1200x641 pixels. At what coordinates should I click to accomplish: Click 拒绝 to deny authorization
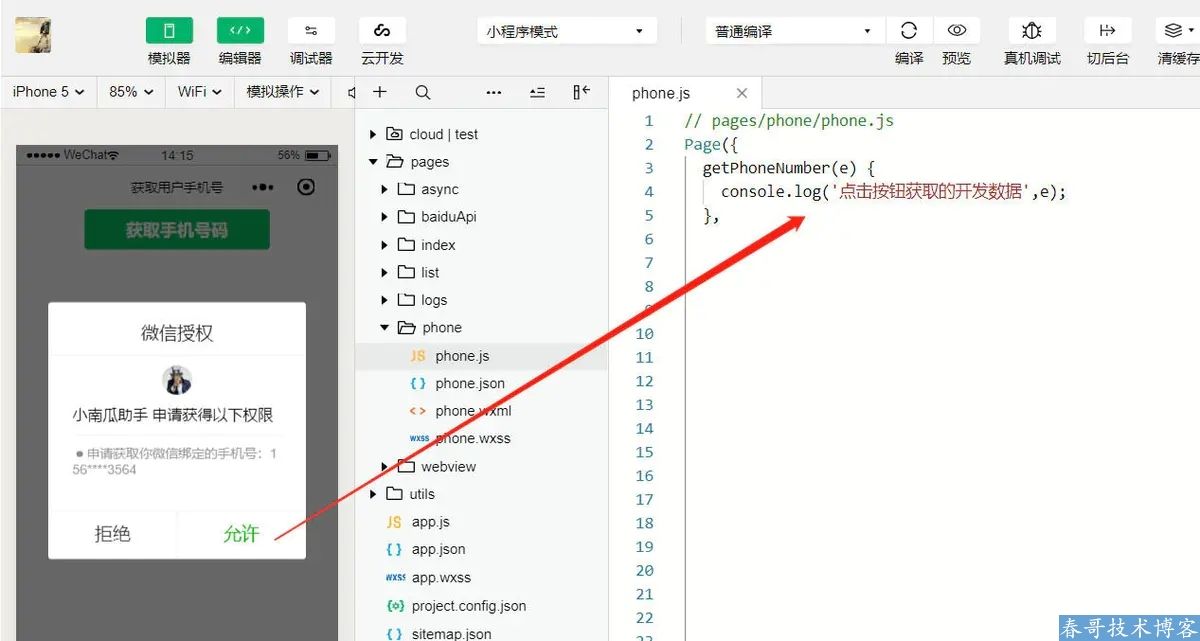tap(112, 534)
